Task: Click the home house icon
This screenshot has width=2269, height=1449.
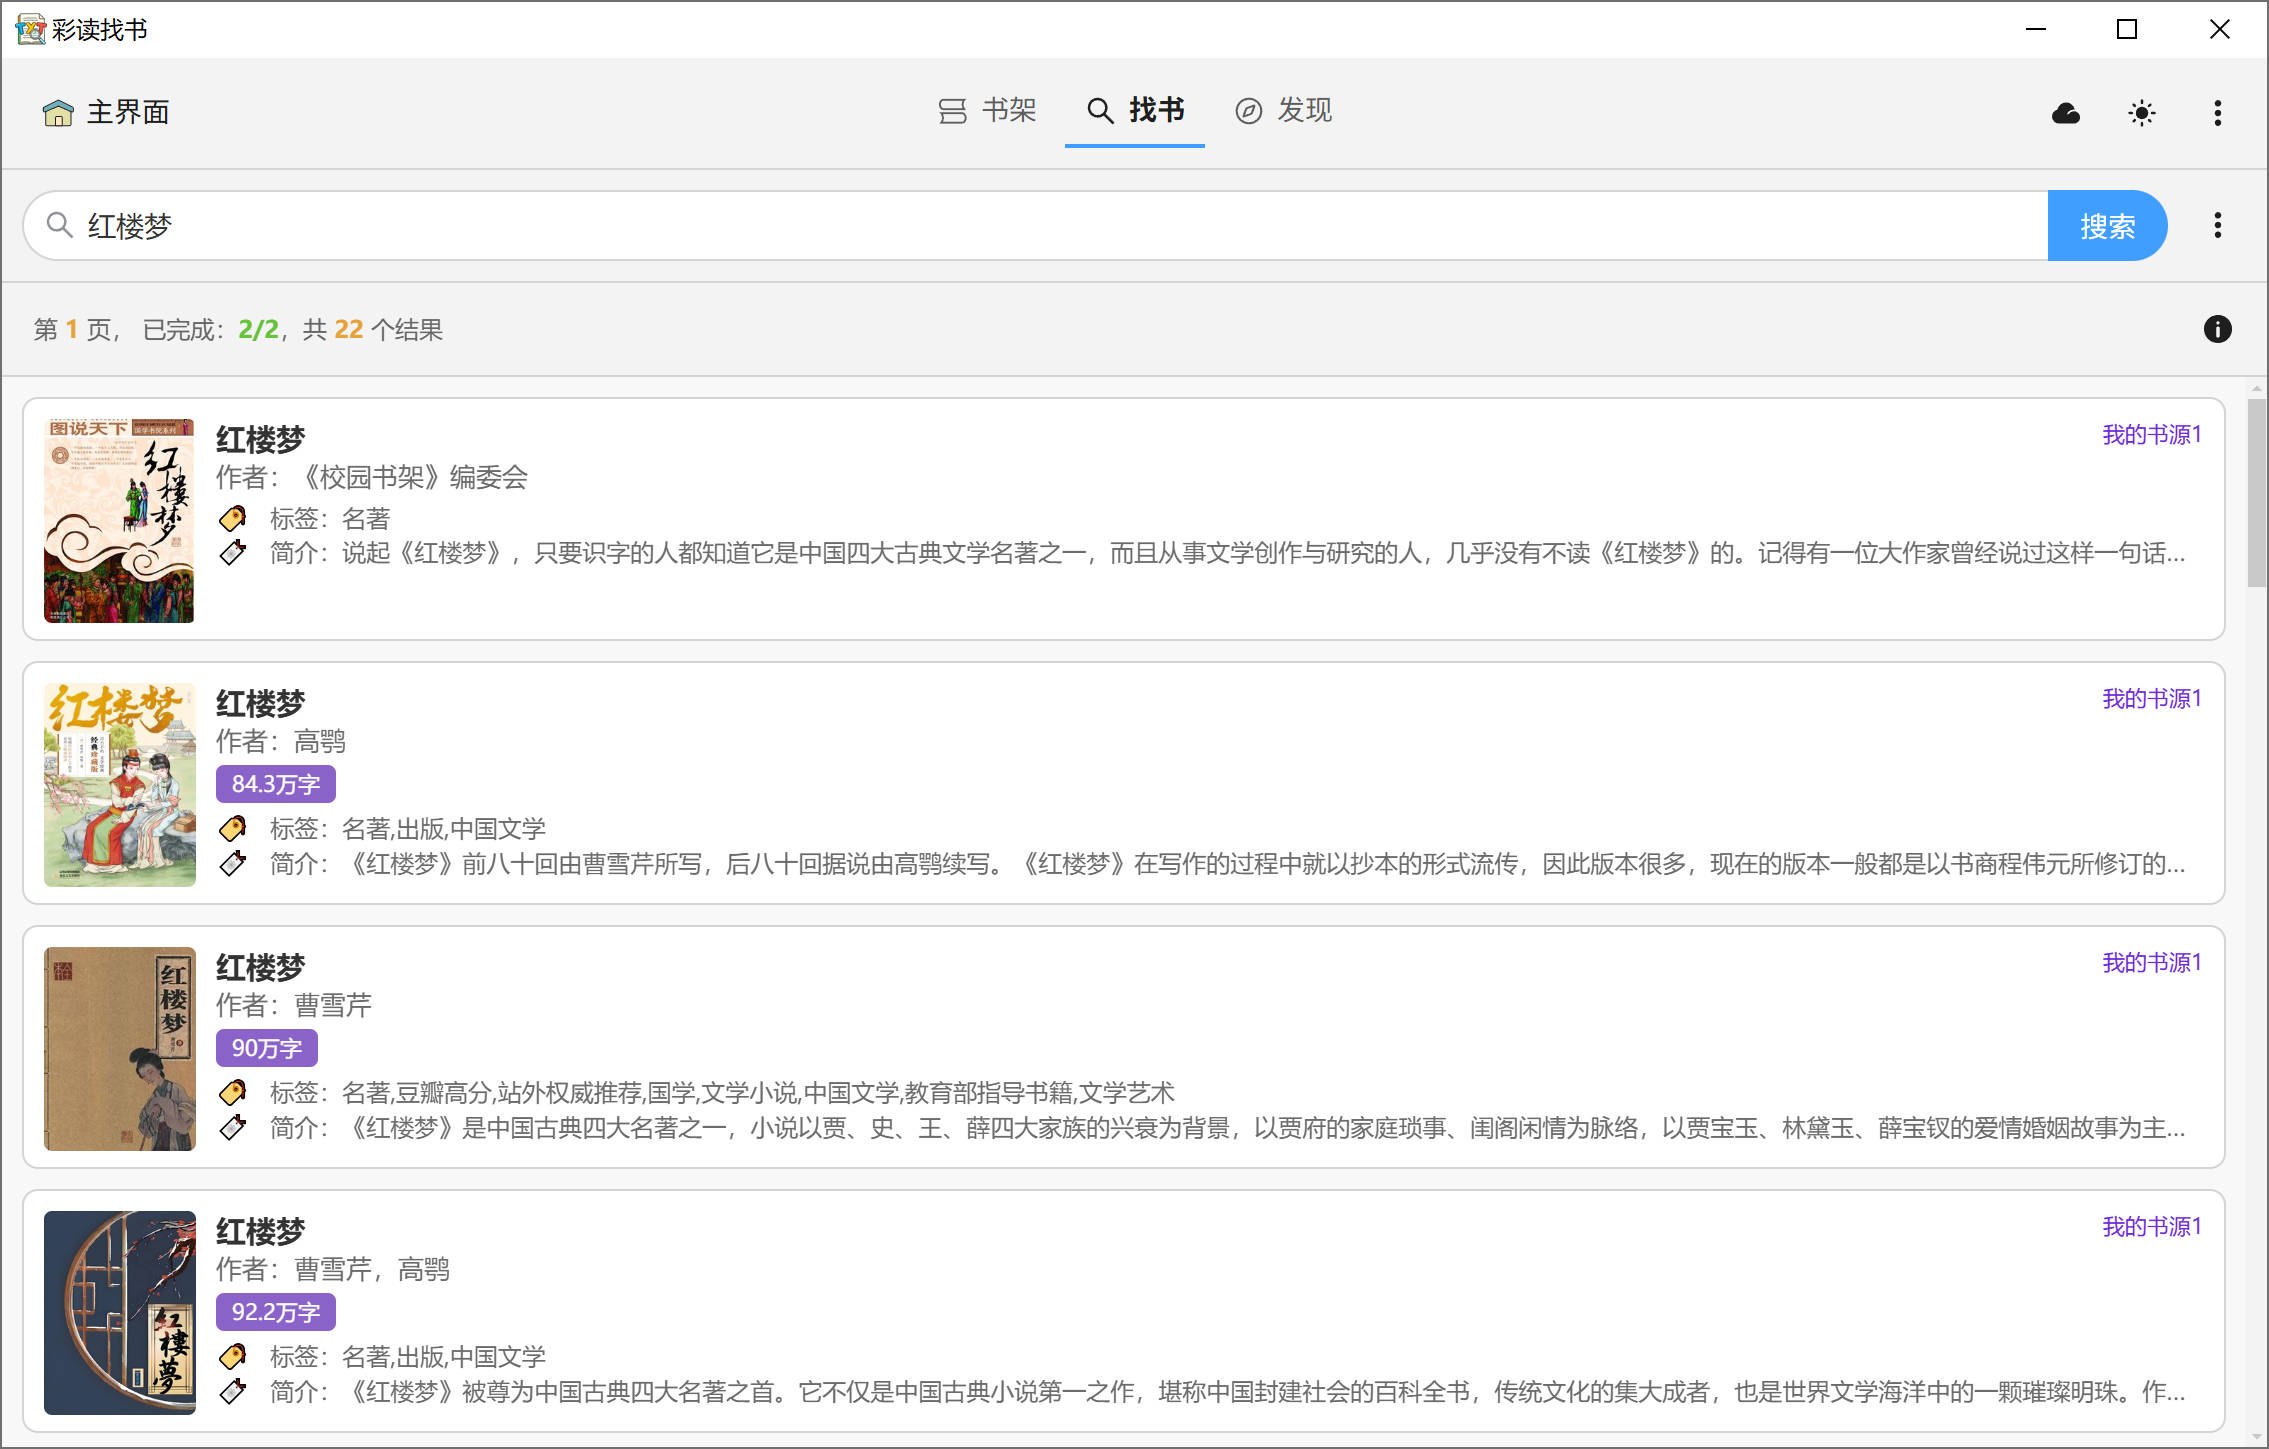Action: (x=58, y=112)
